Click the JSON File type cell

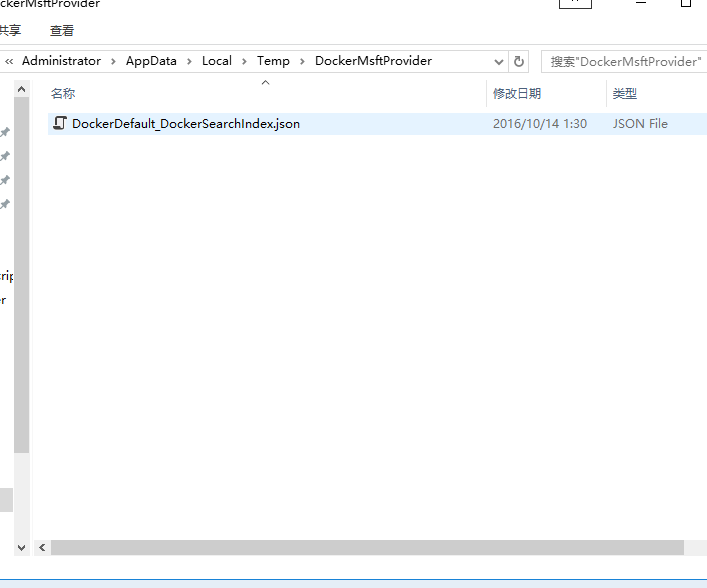point(640,124)
